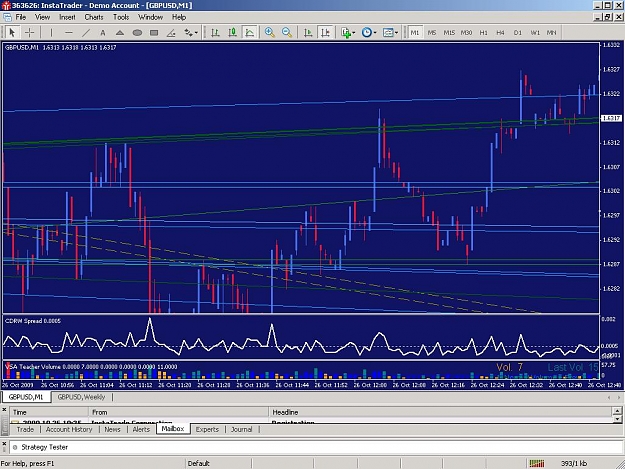Screen dimensions: 625x469
Task: Open the Charts menu
Action: tap(94, 17)
